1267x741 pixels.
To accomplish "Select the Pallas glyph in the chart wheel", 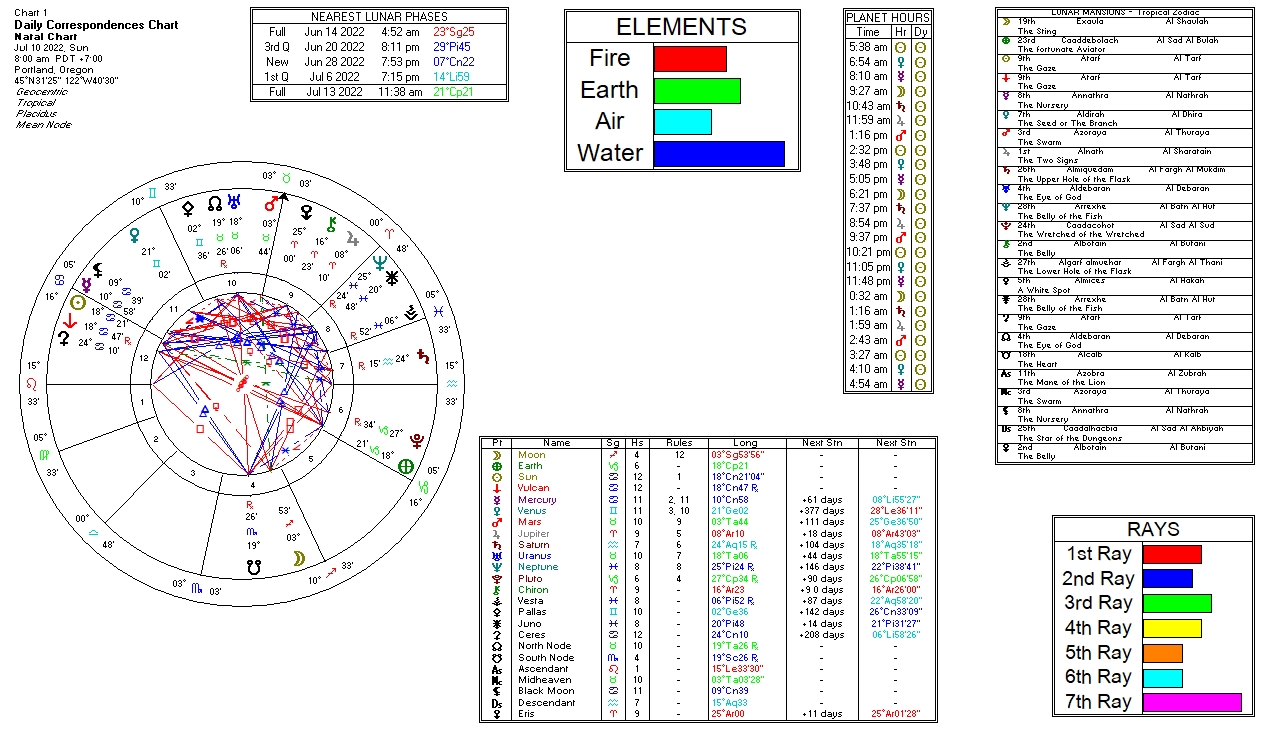I will tap(187, 210).
